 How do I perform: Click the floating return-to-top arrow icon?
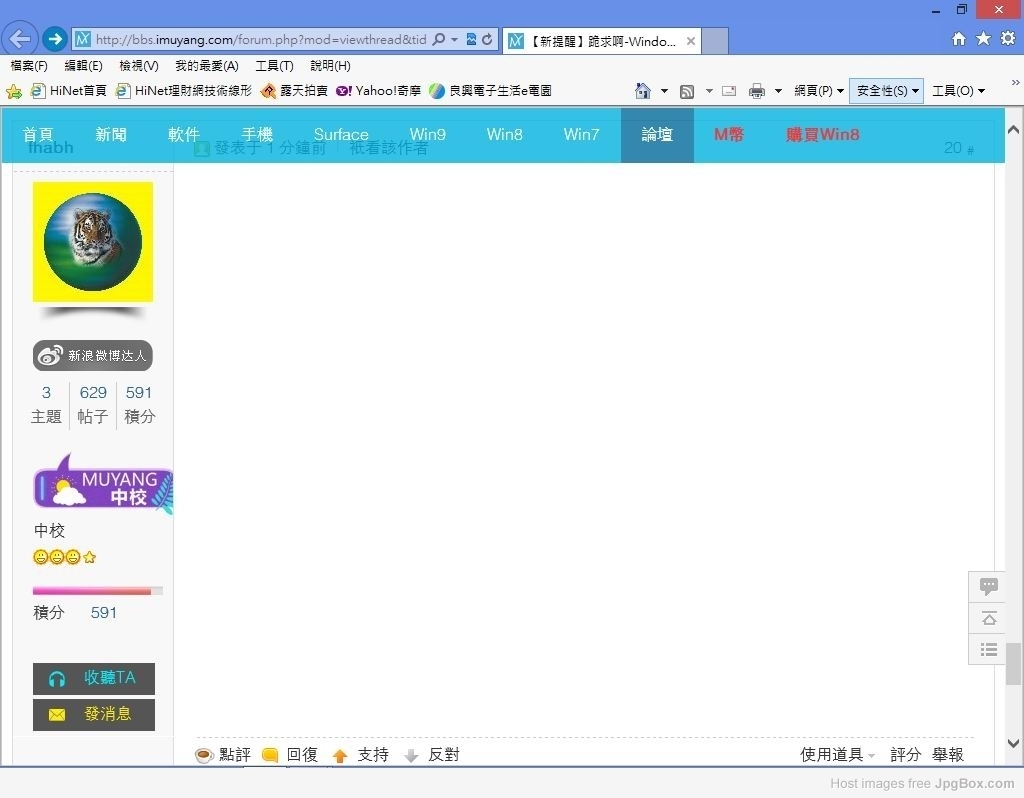pos(988,618)
